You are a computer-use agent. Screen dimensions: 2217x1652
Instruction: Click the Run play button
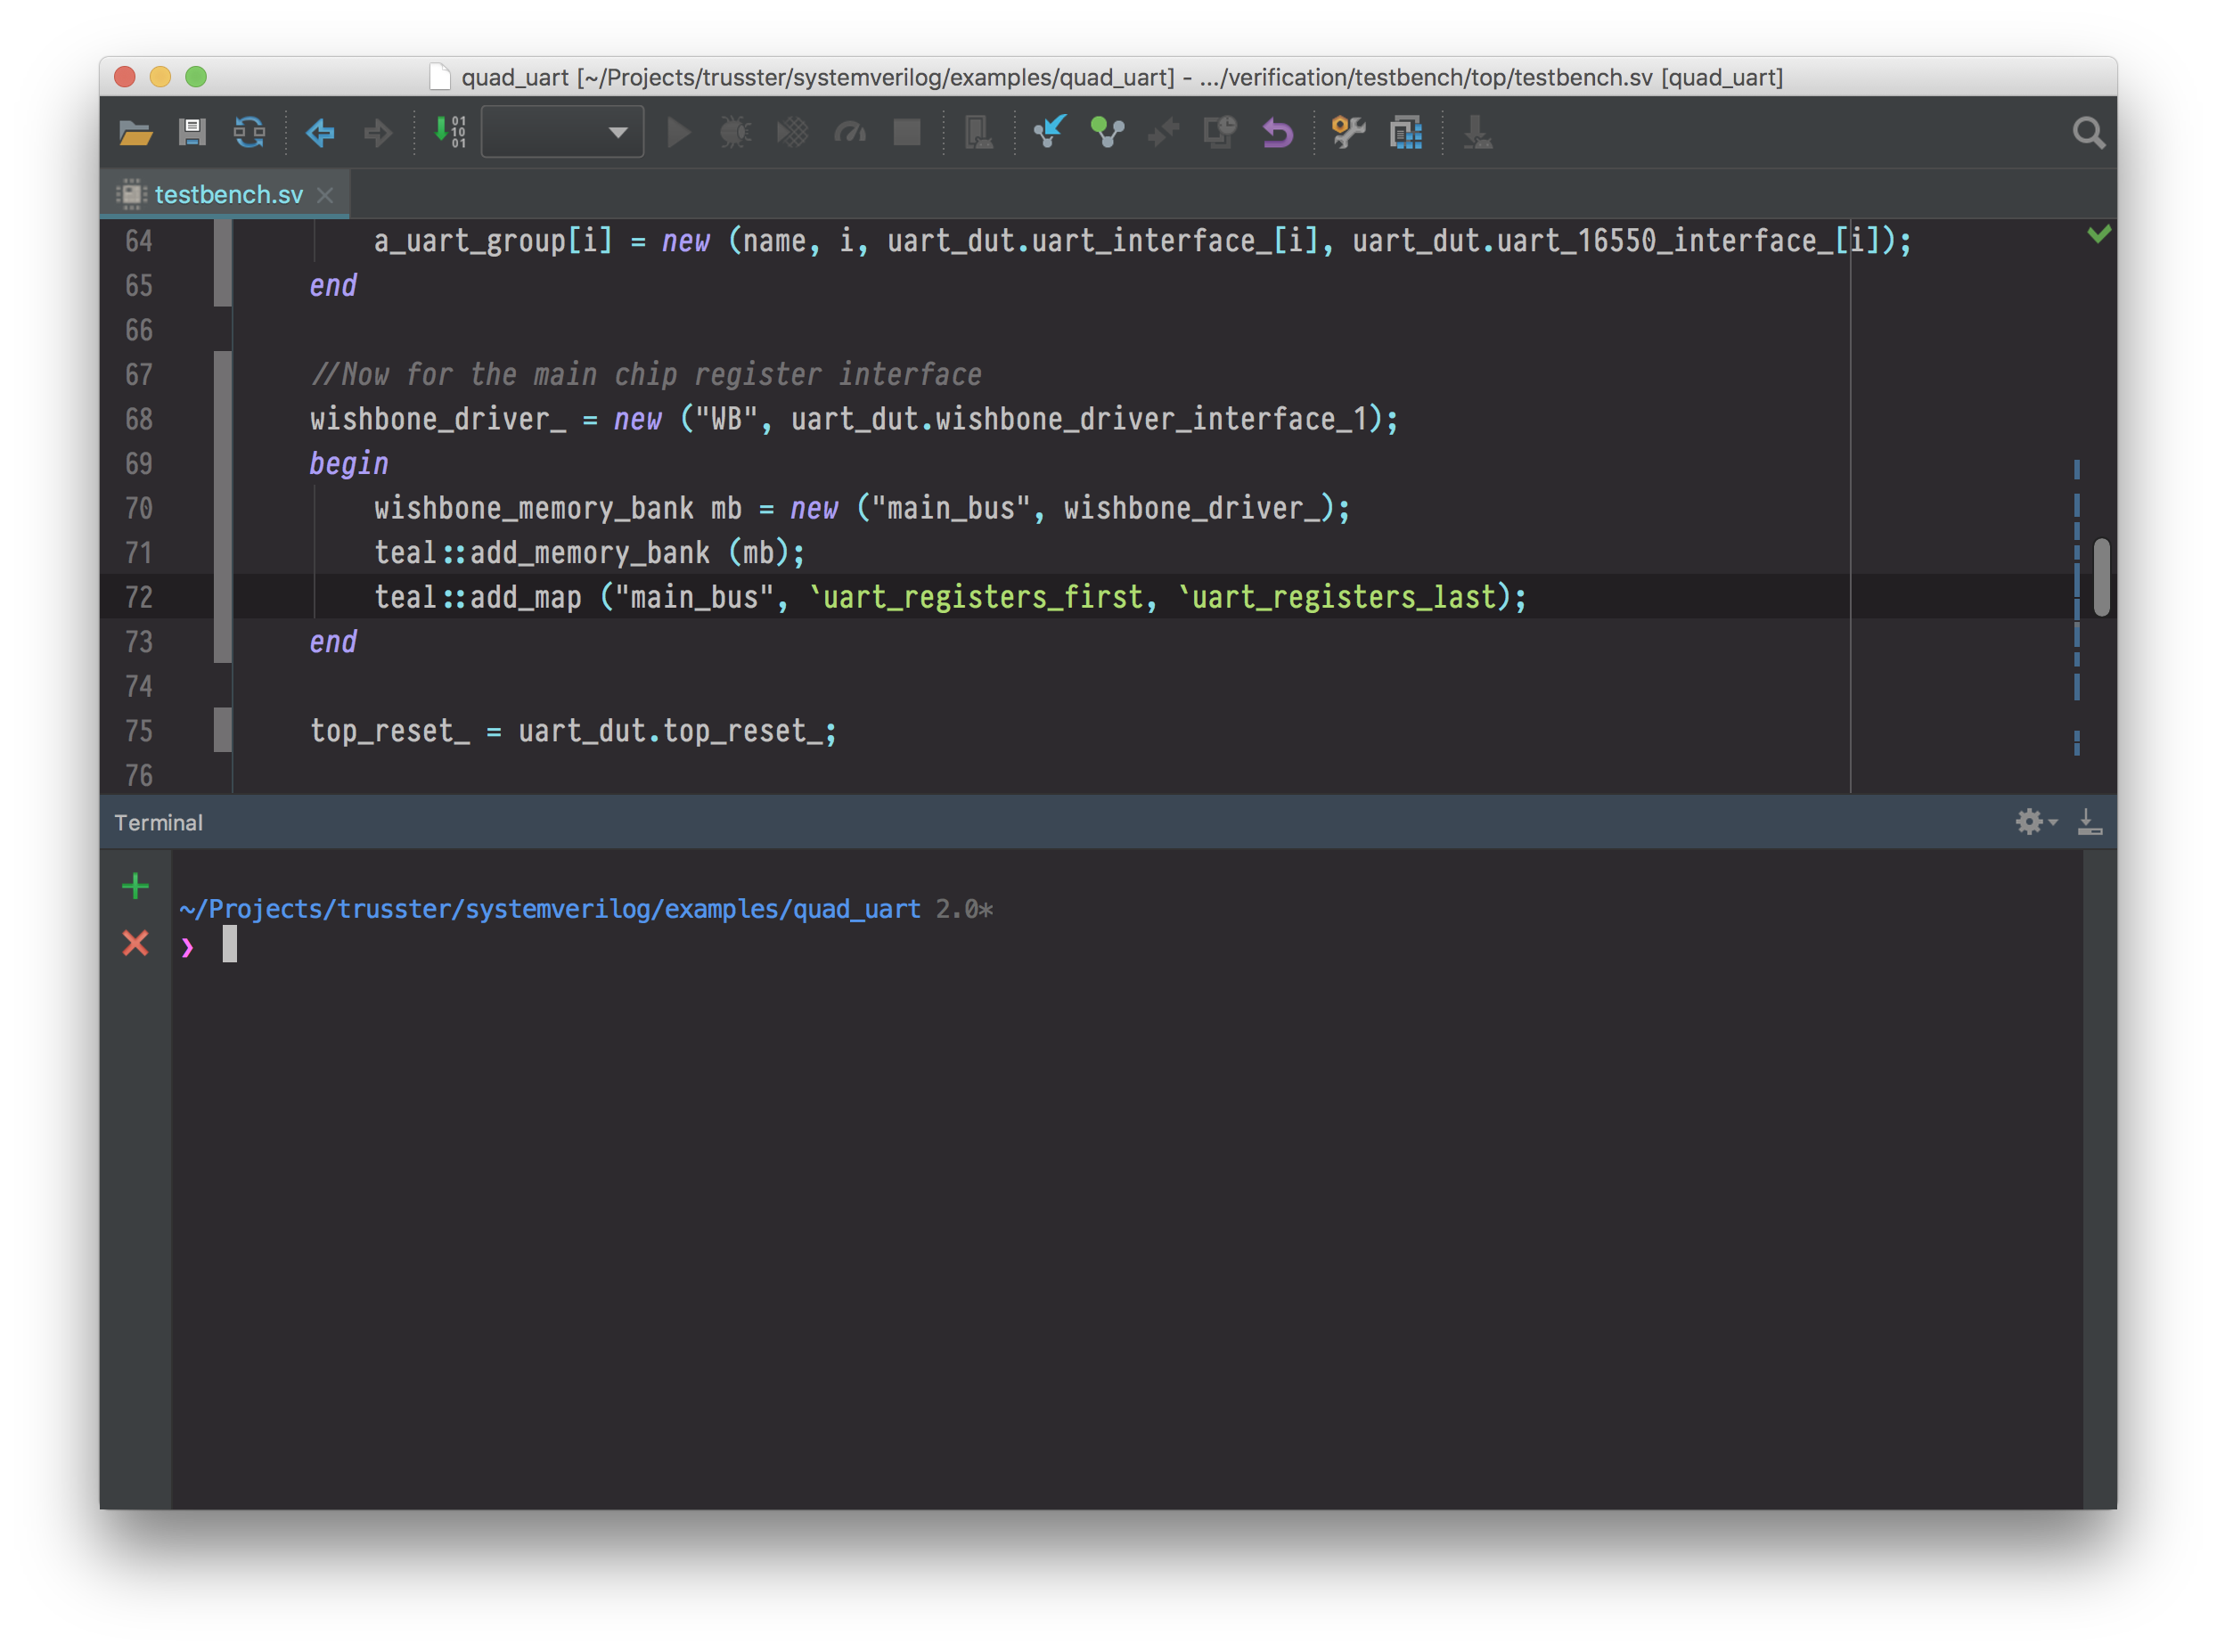tap(679, 132)
